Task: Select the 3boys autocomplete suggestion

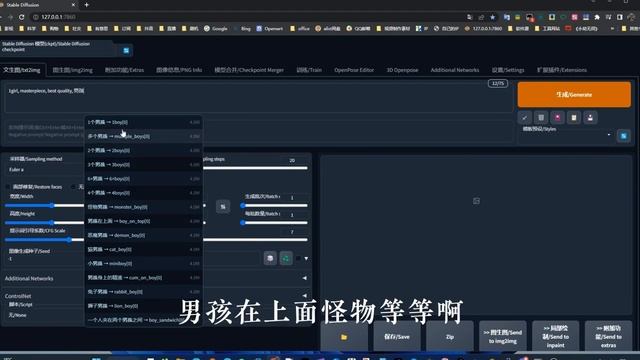Action: [x=143, y=164]
